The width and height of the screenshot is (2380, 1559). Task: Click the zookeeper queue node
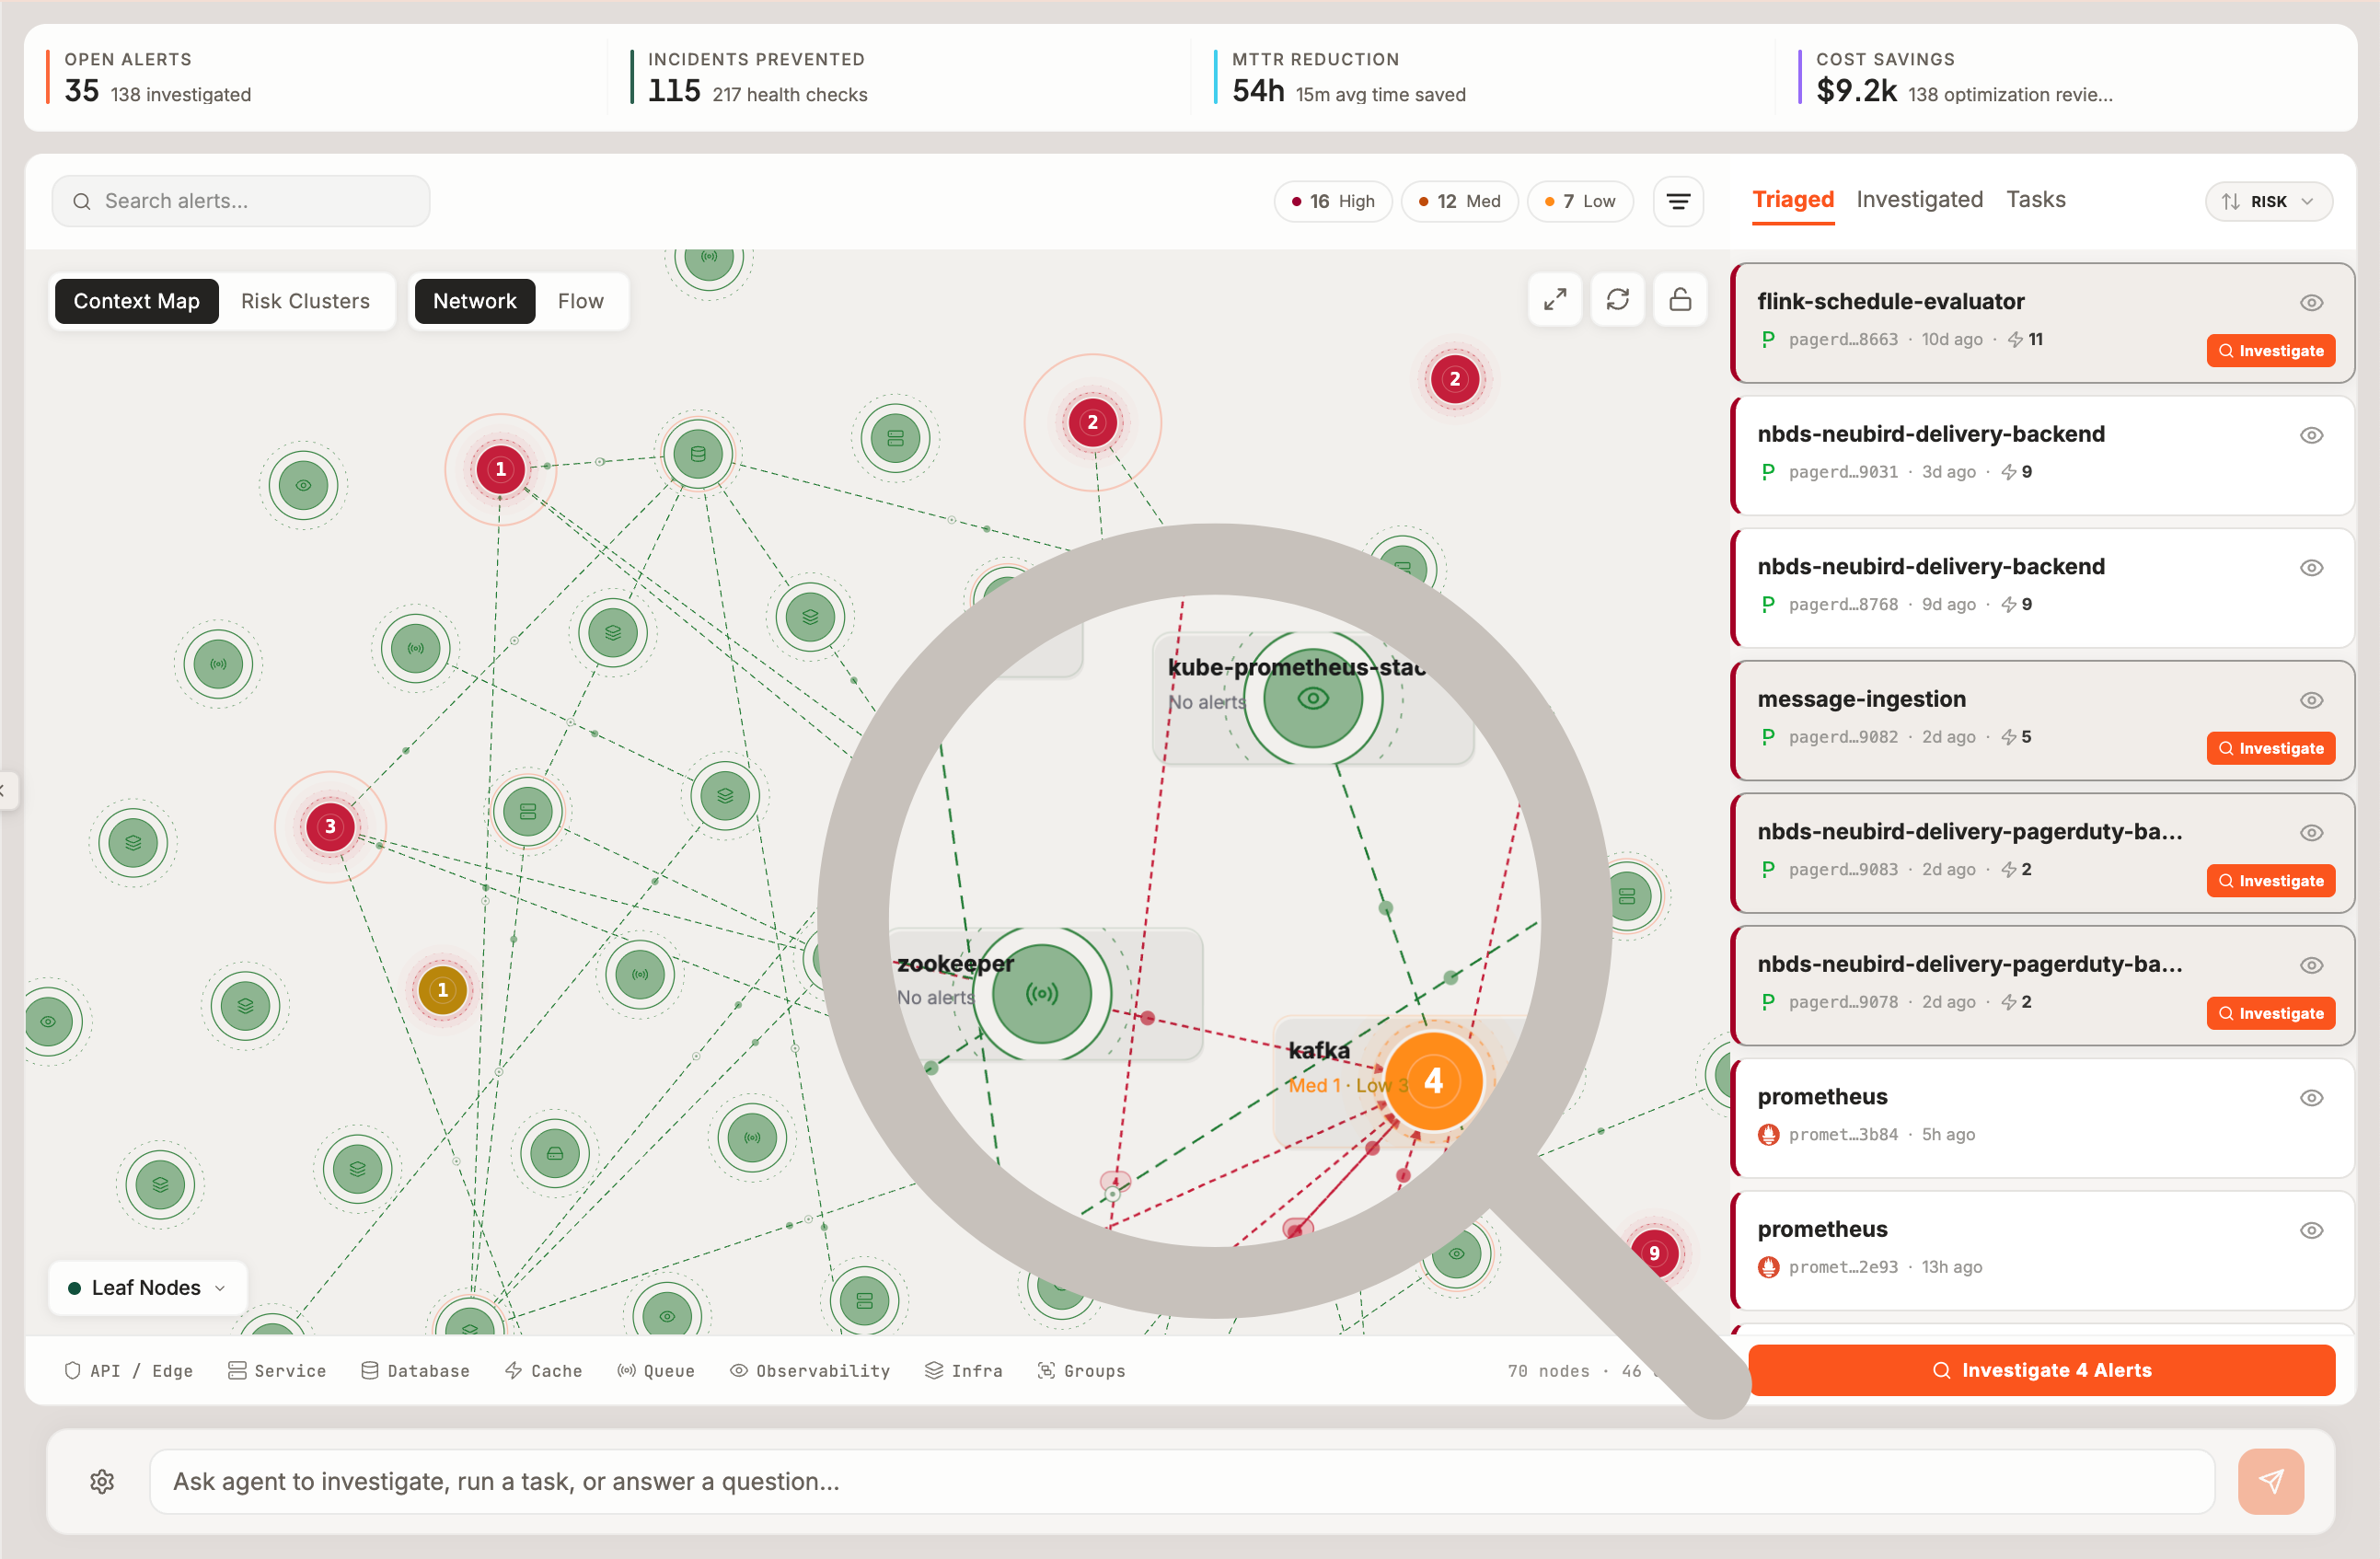[1041, 994]
